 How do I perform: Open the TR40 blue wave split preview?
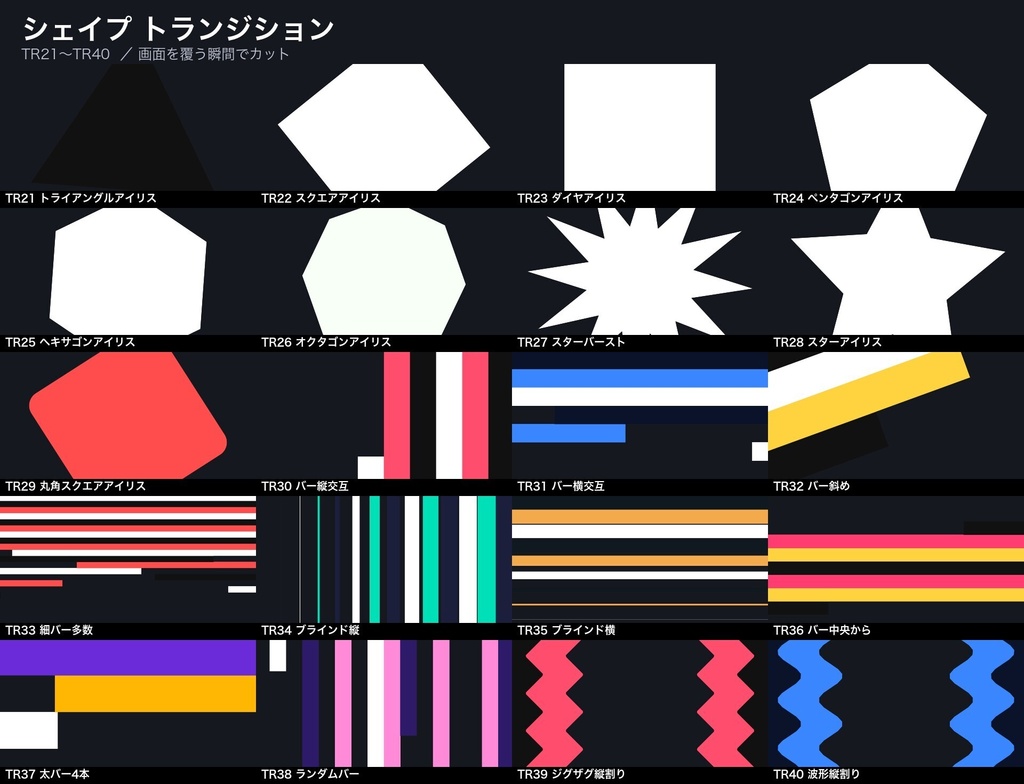pos(896,704)
